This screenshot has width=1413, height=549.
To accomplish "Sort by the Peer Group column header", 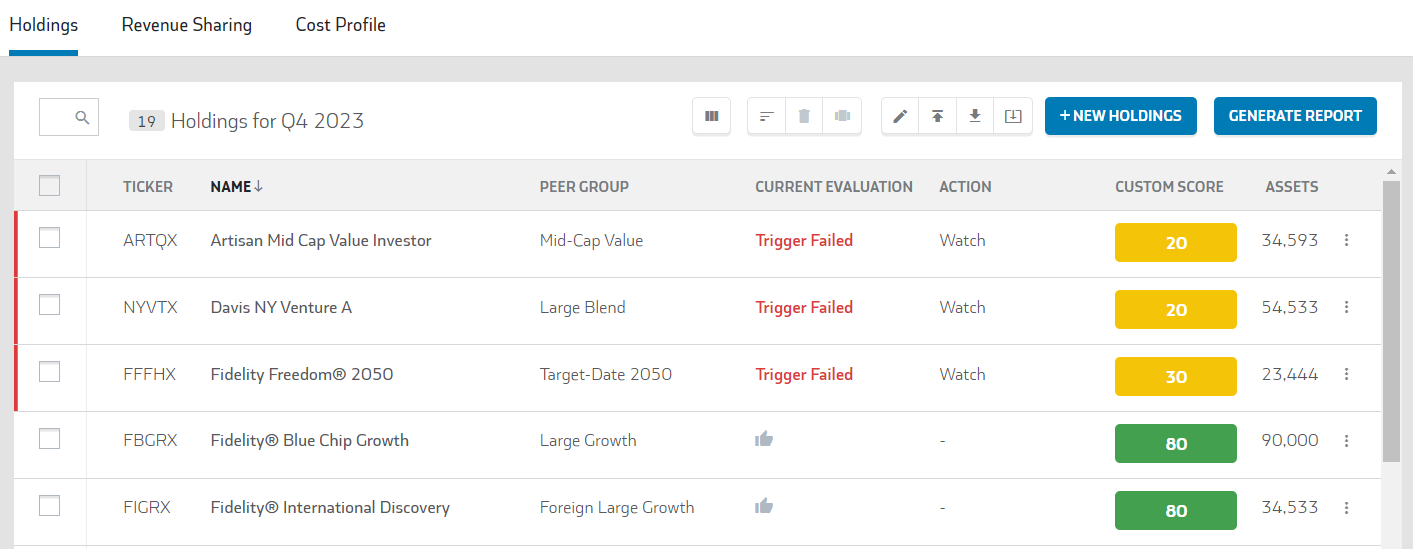I will [584, 186].
